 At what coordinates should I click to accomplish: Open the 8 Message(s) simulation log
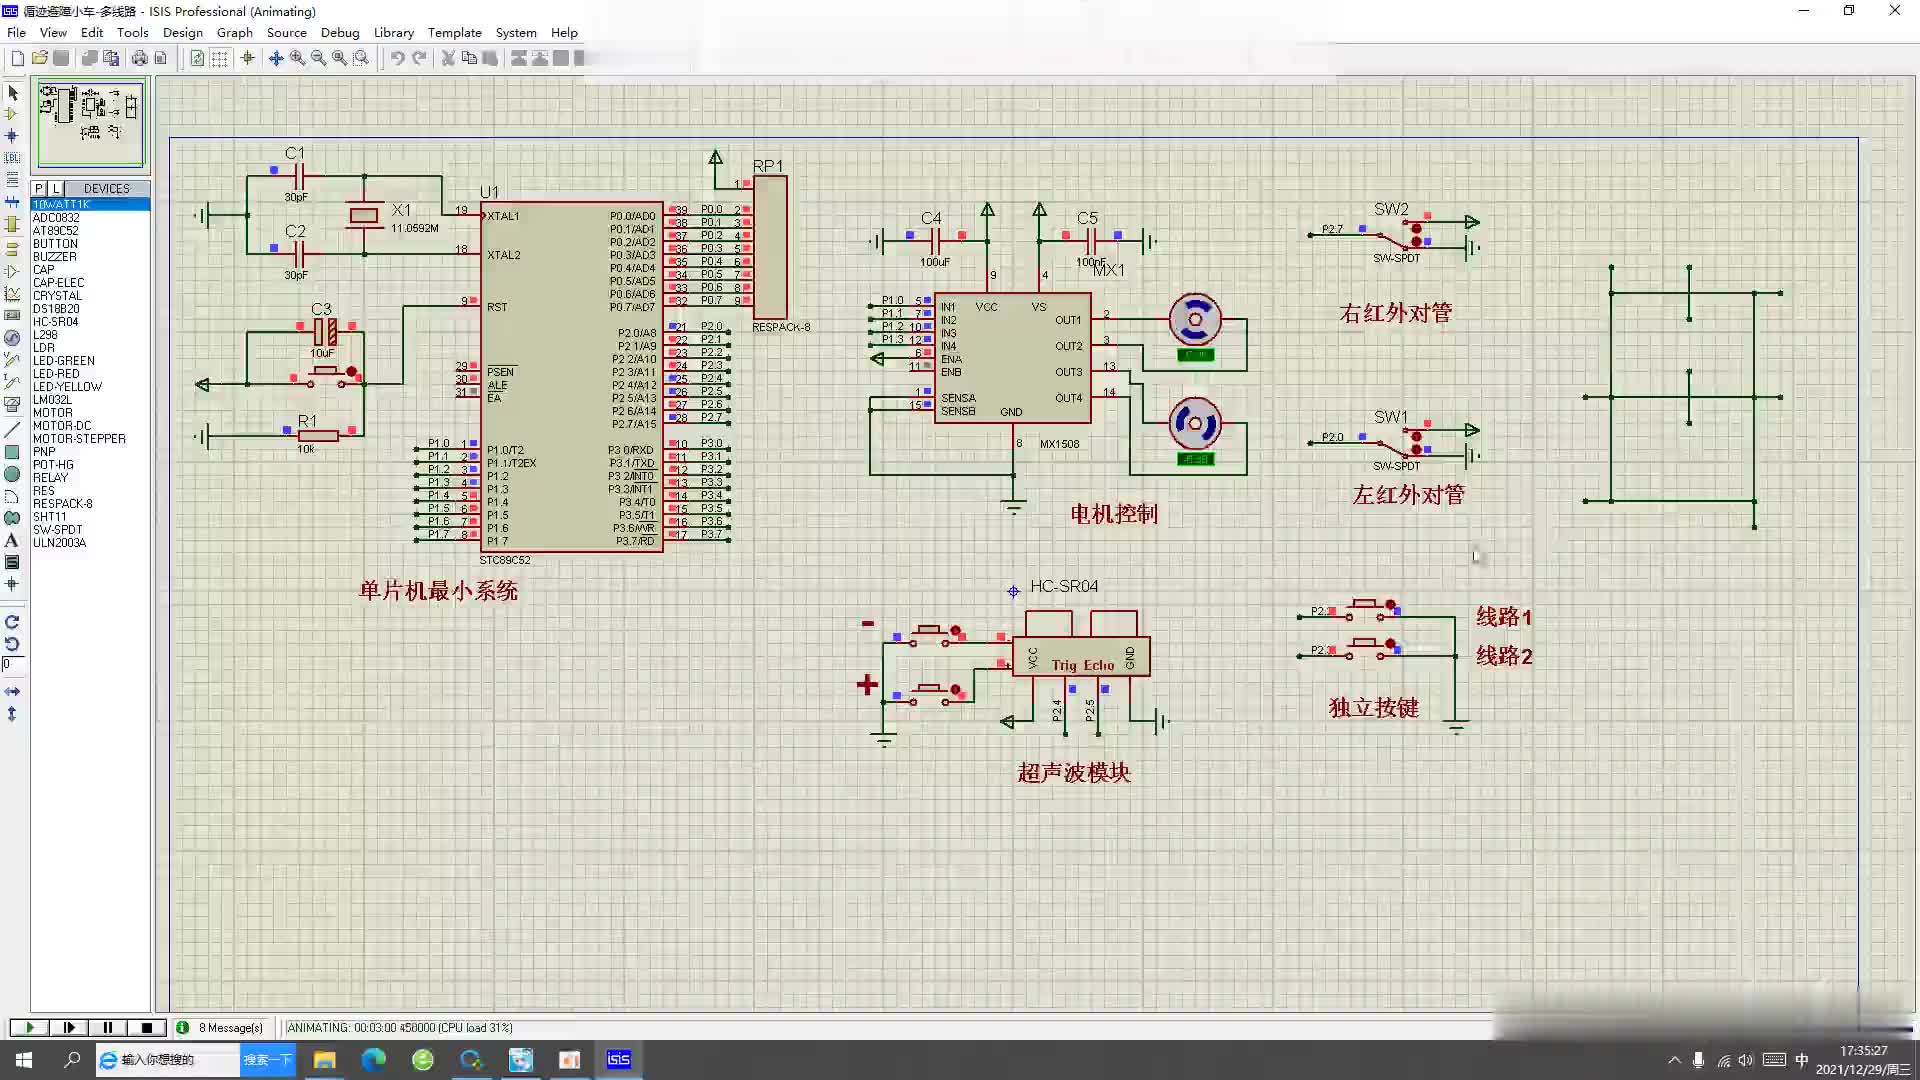[220, 1027]
